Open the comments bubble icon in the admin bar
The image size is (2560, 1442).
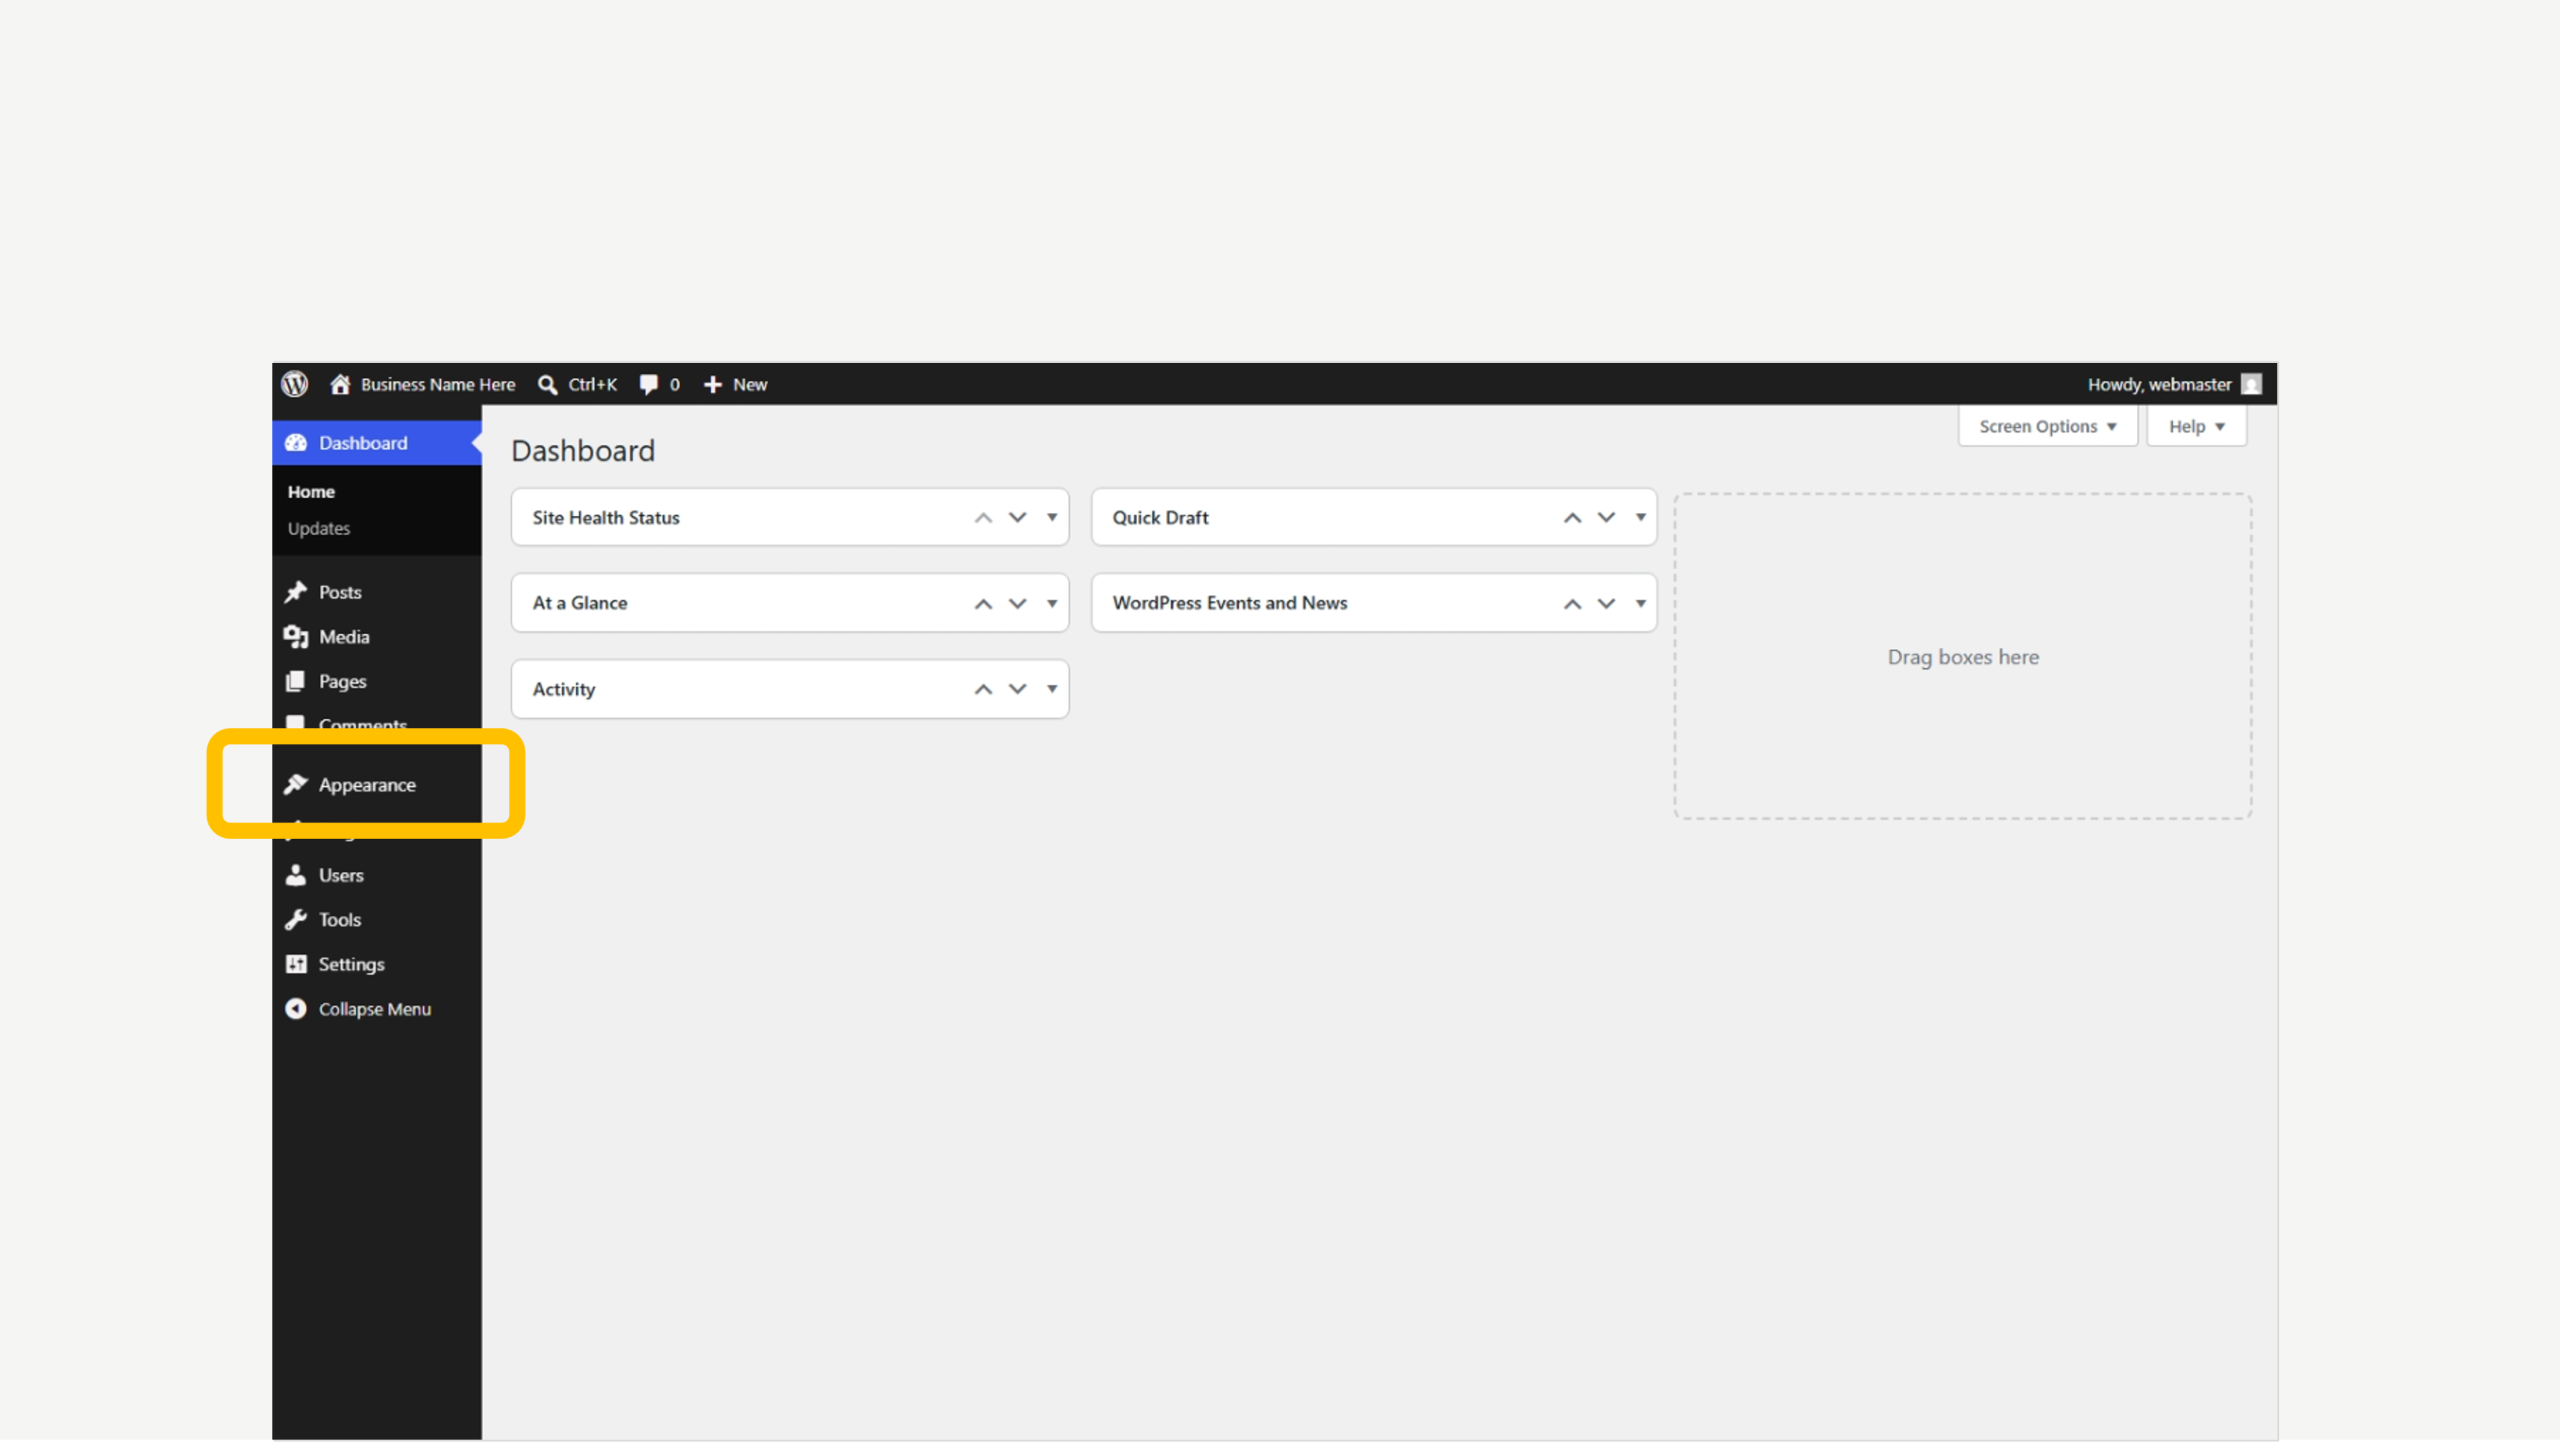[x=649, y=385]
